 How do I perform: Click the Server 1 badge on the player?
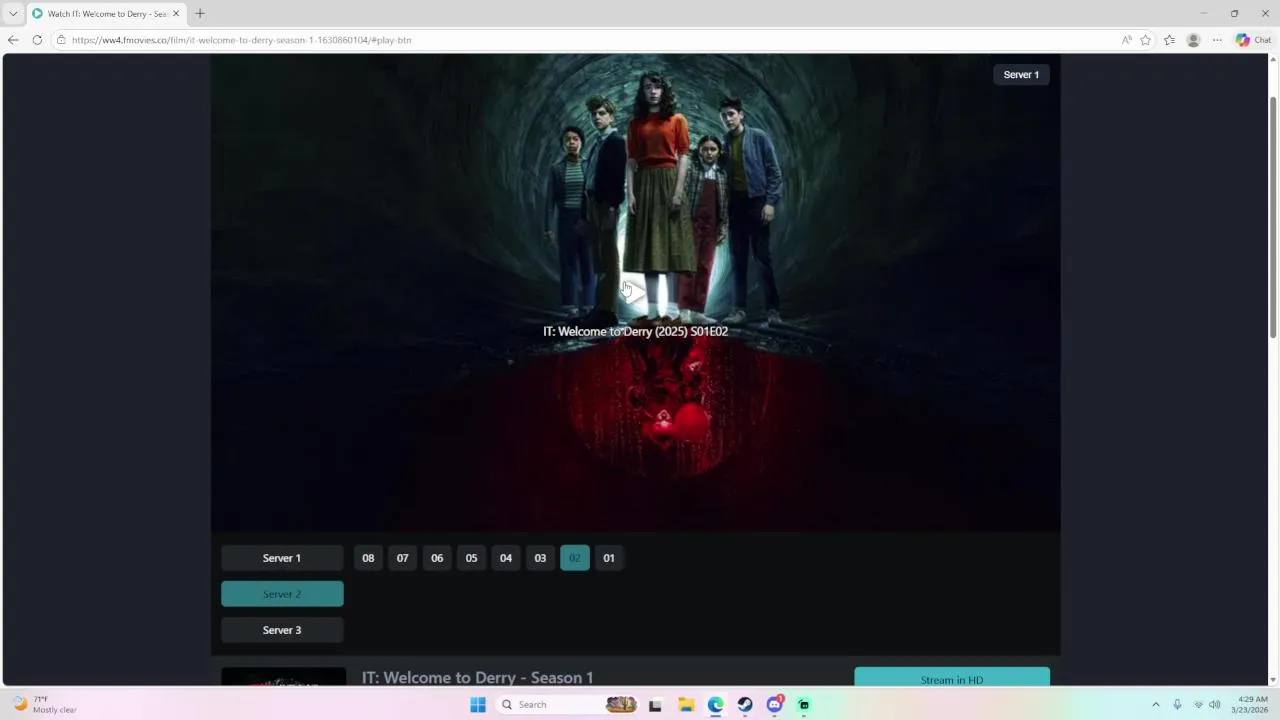pyautogui.click(x=1021, y=75)
